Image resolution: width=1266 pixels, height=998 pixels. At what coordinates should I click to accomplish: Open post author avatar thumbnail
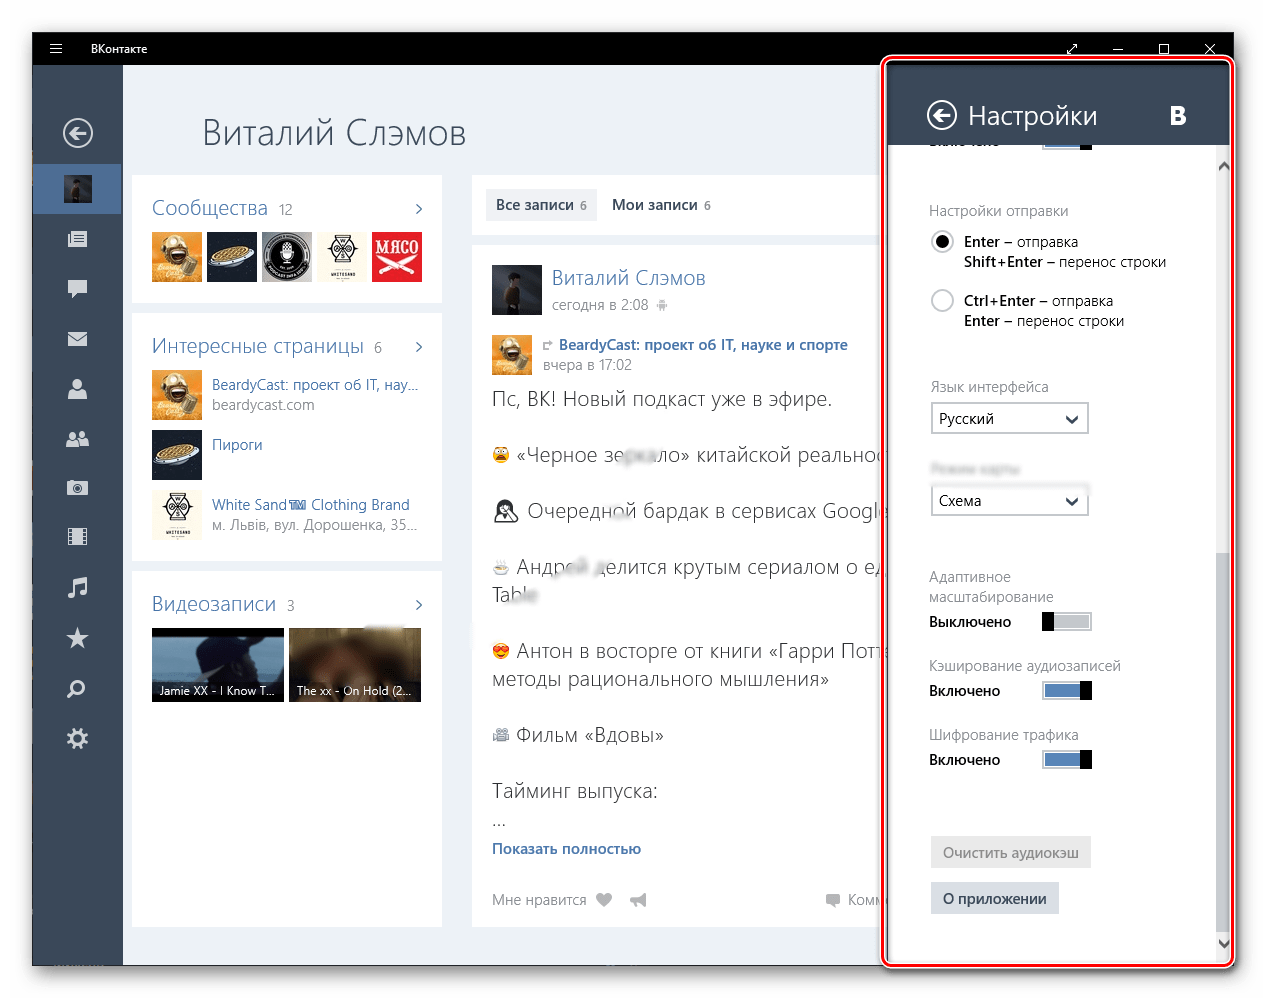coord(517,290)
